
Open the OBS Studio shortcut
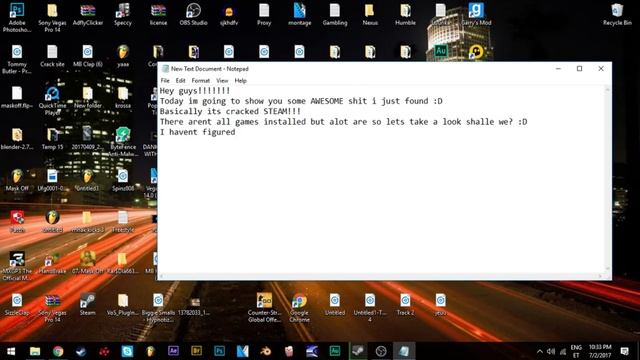point(193,14)
